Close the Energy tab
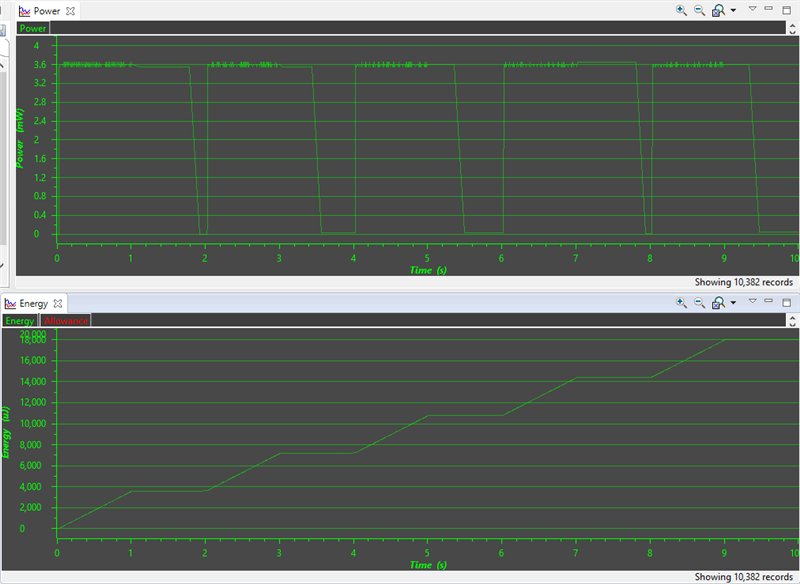The height and width of the screenshot is (584, 800). [x=58, y=303]
